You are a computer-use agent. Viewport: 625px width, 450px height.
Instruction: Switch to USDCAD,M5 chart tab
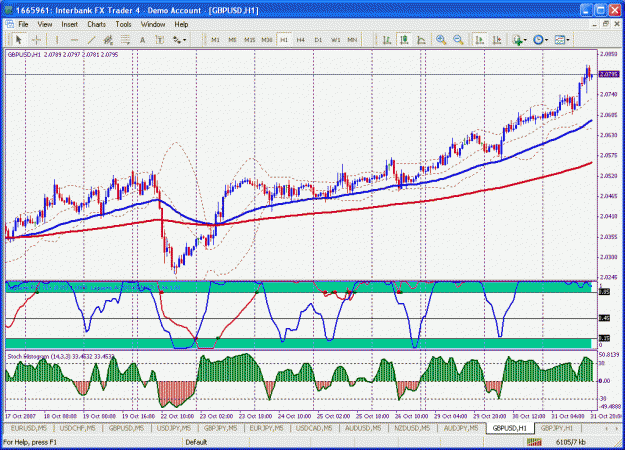pyautogui.click(x=314, y=428)
